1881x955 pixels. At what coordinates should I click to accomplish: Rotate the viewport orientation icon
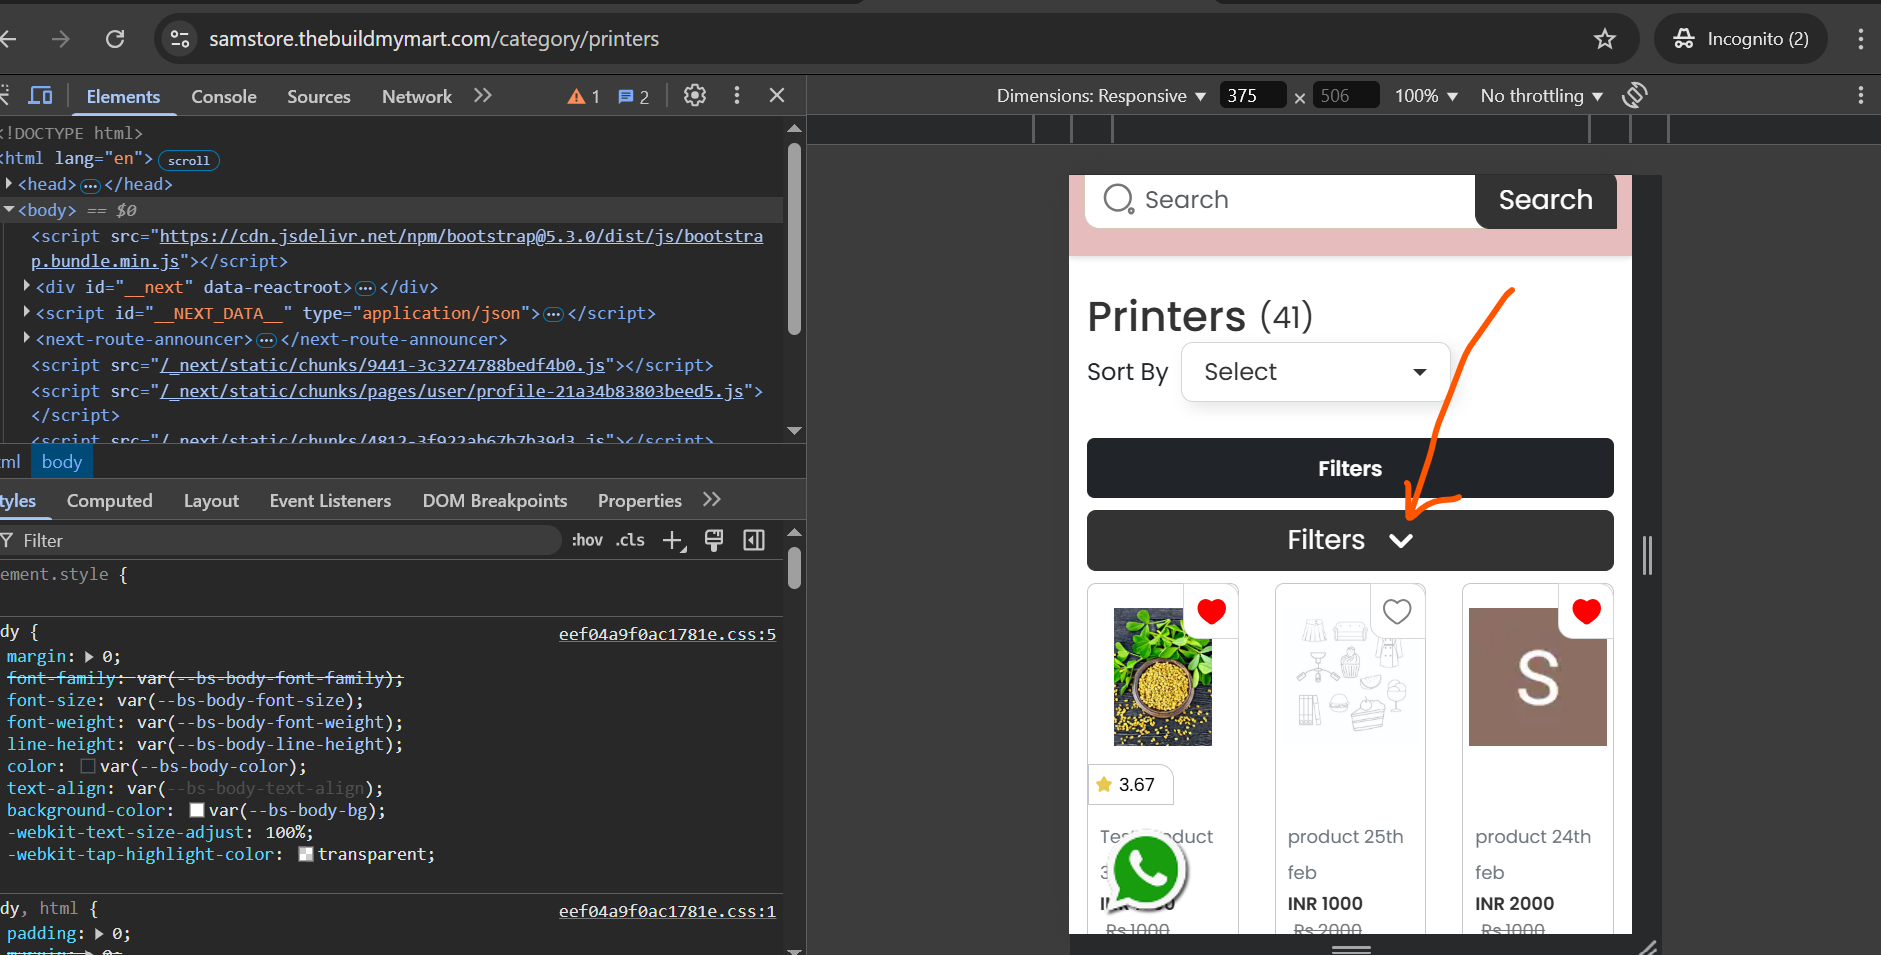pyautogui.click(x=1635, y=96)
